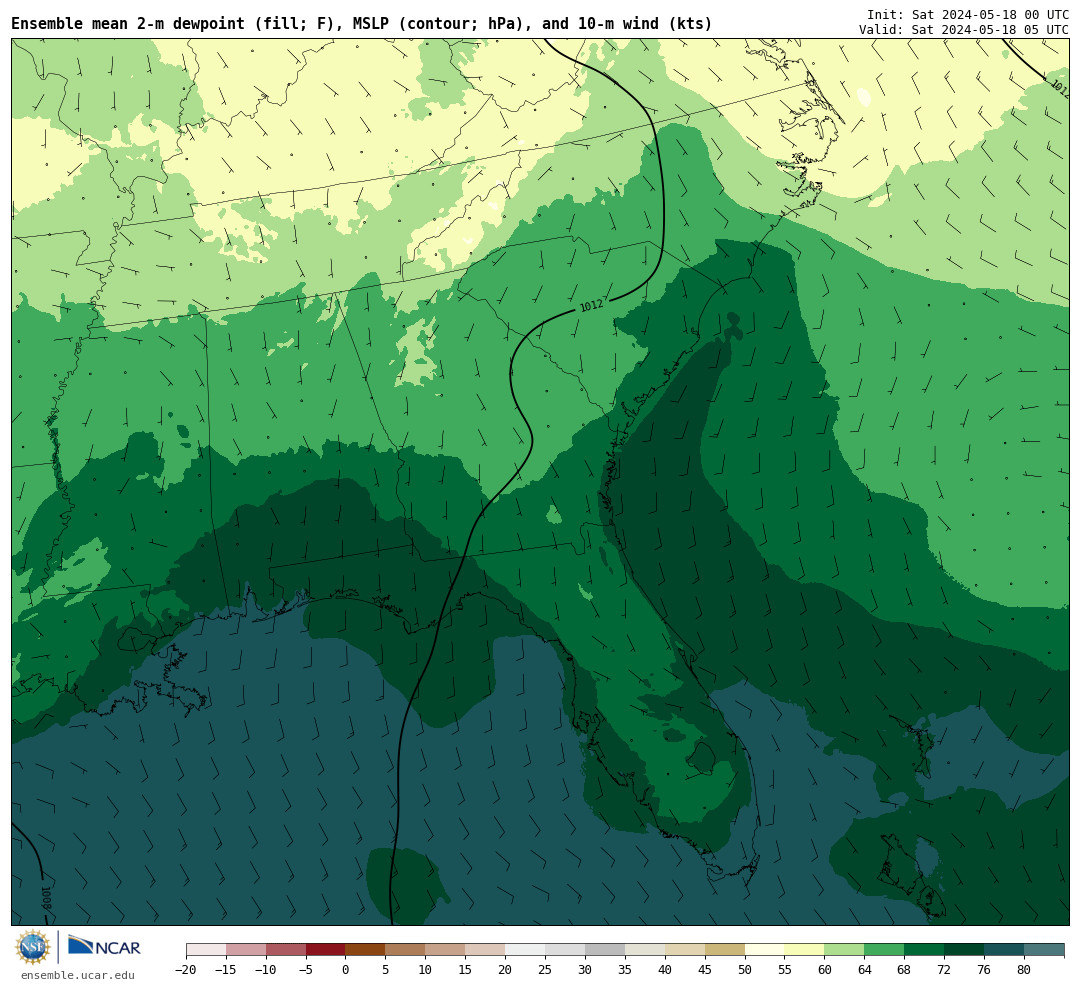Pick the gray 30 to 35 colorbar swatch
The height and width of the screenshot is (988, 1080).
[605, 950]
